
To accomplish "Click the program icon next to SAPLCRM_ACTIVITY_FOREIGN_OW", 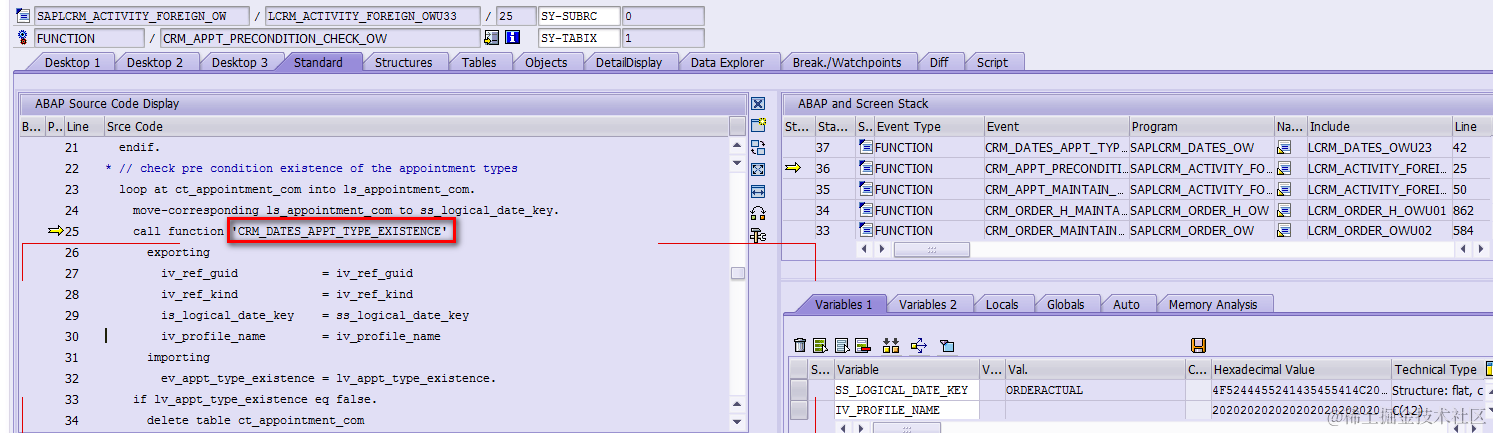I will (23, 16).
